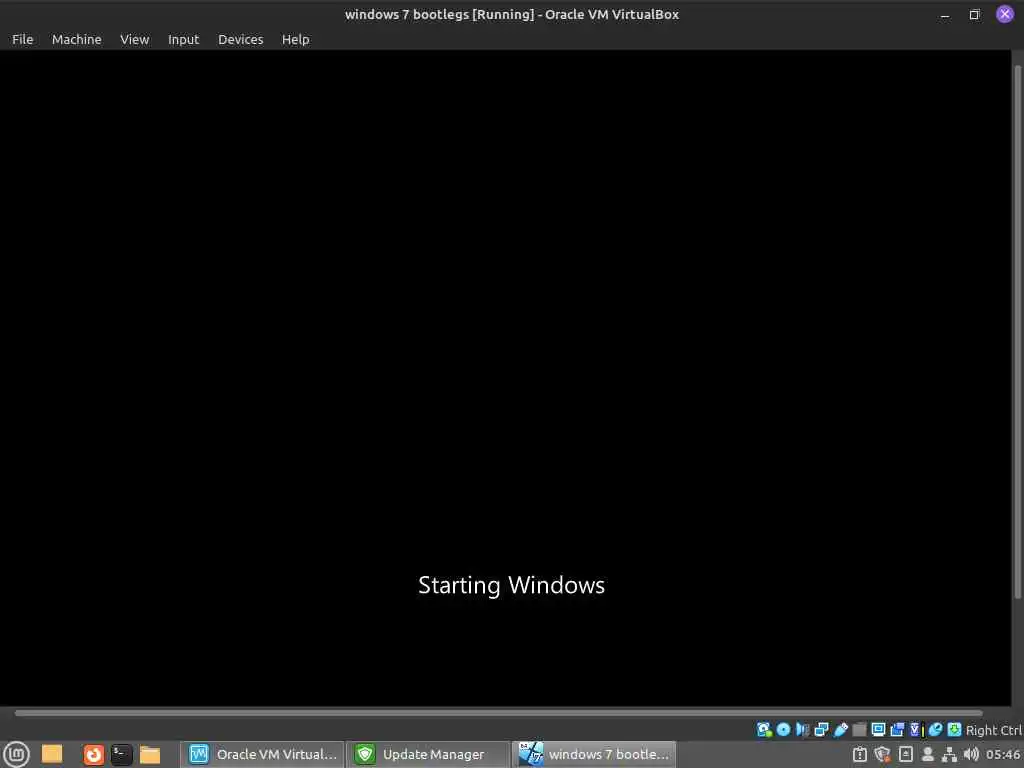Click the shared folders indicator icon
Image resolution: width=1024 pixels, height=768 pixels.
point(859,729)
